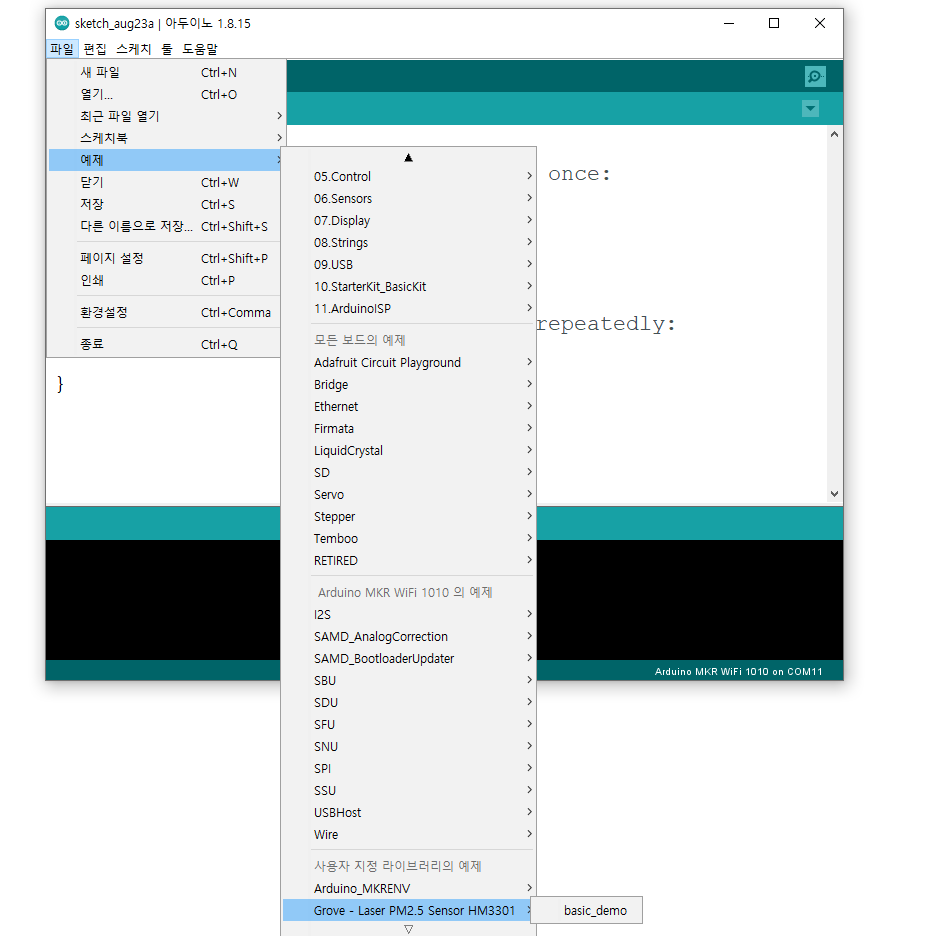Click editor scrollbar down arrow

click(x=834, y=494)
